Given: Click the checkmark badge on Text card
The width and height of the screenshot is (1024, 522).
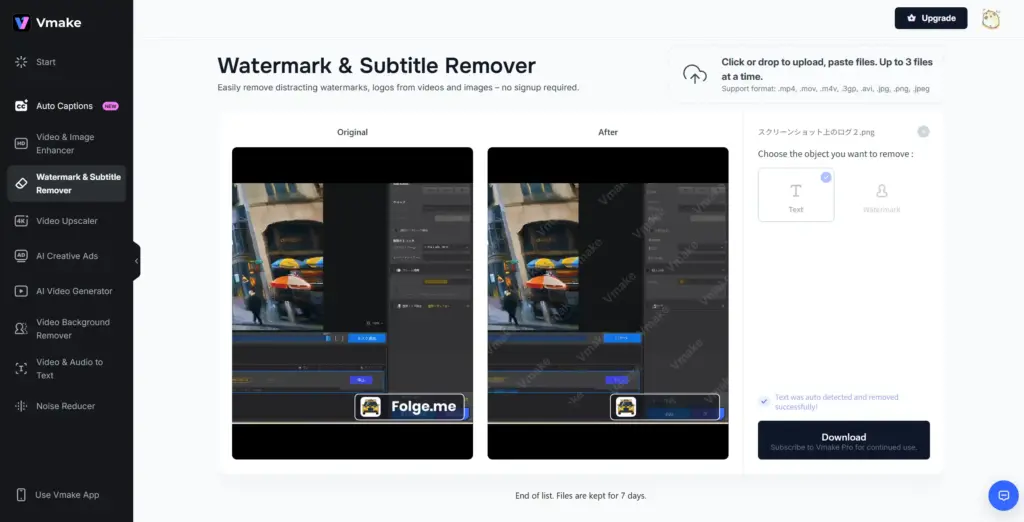Looking at the screenshot, I should 826,177.
